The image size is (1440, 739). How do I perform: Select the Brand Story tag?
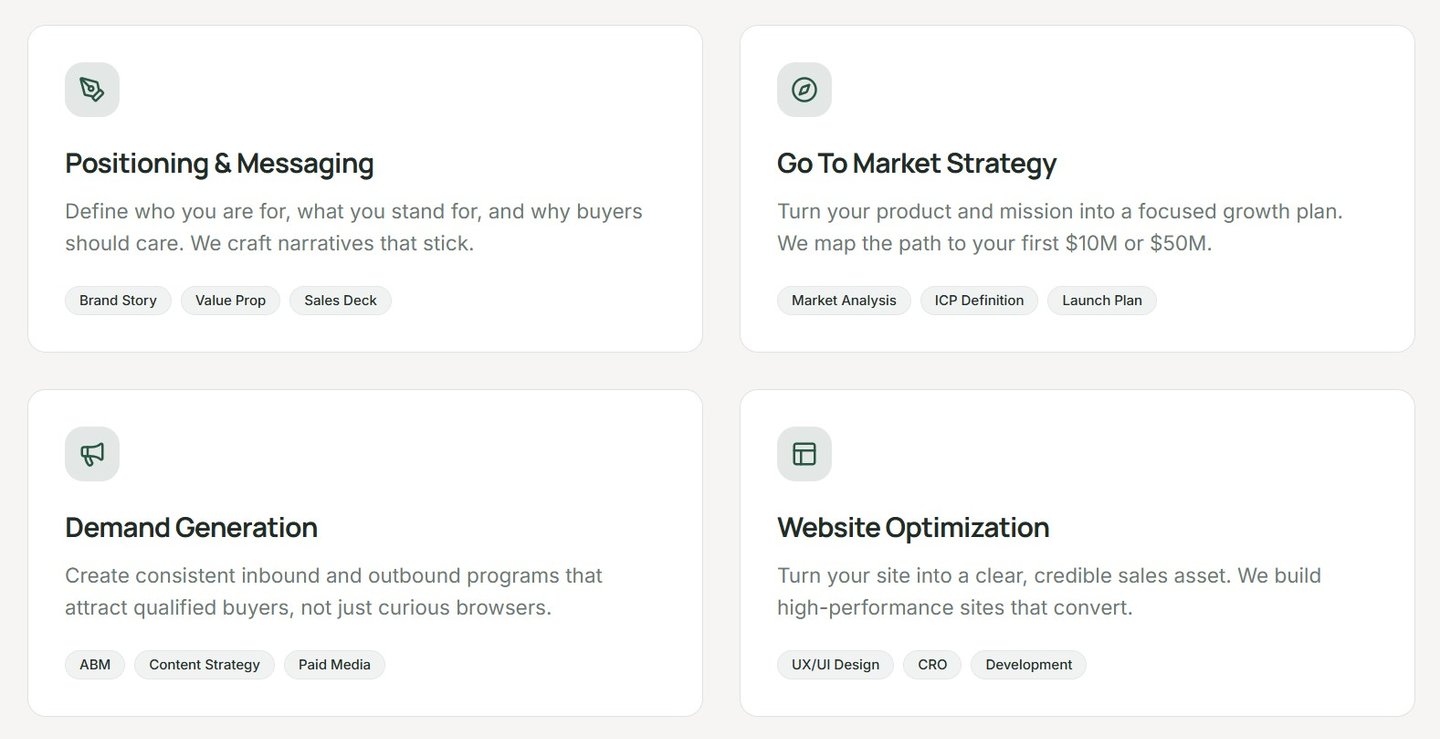[118, 301]
